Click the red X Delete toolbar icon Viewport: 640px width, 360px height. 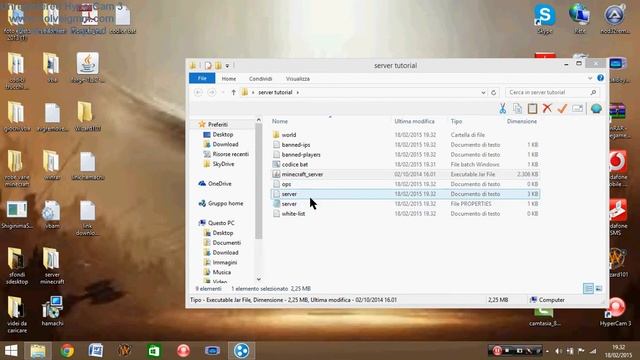pyautogui.click(x=547, y=108)
